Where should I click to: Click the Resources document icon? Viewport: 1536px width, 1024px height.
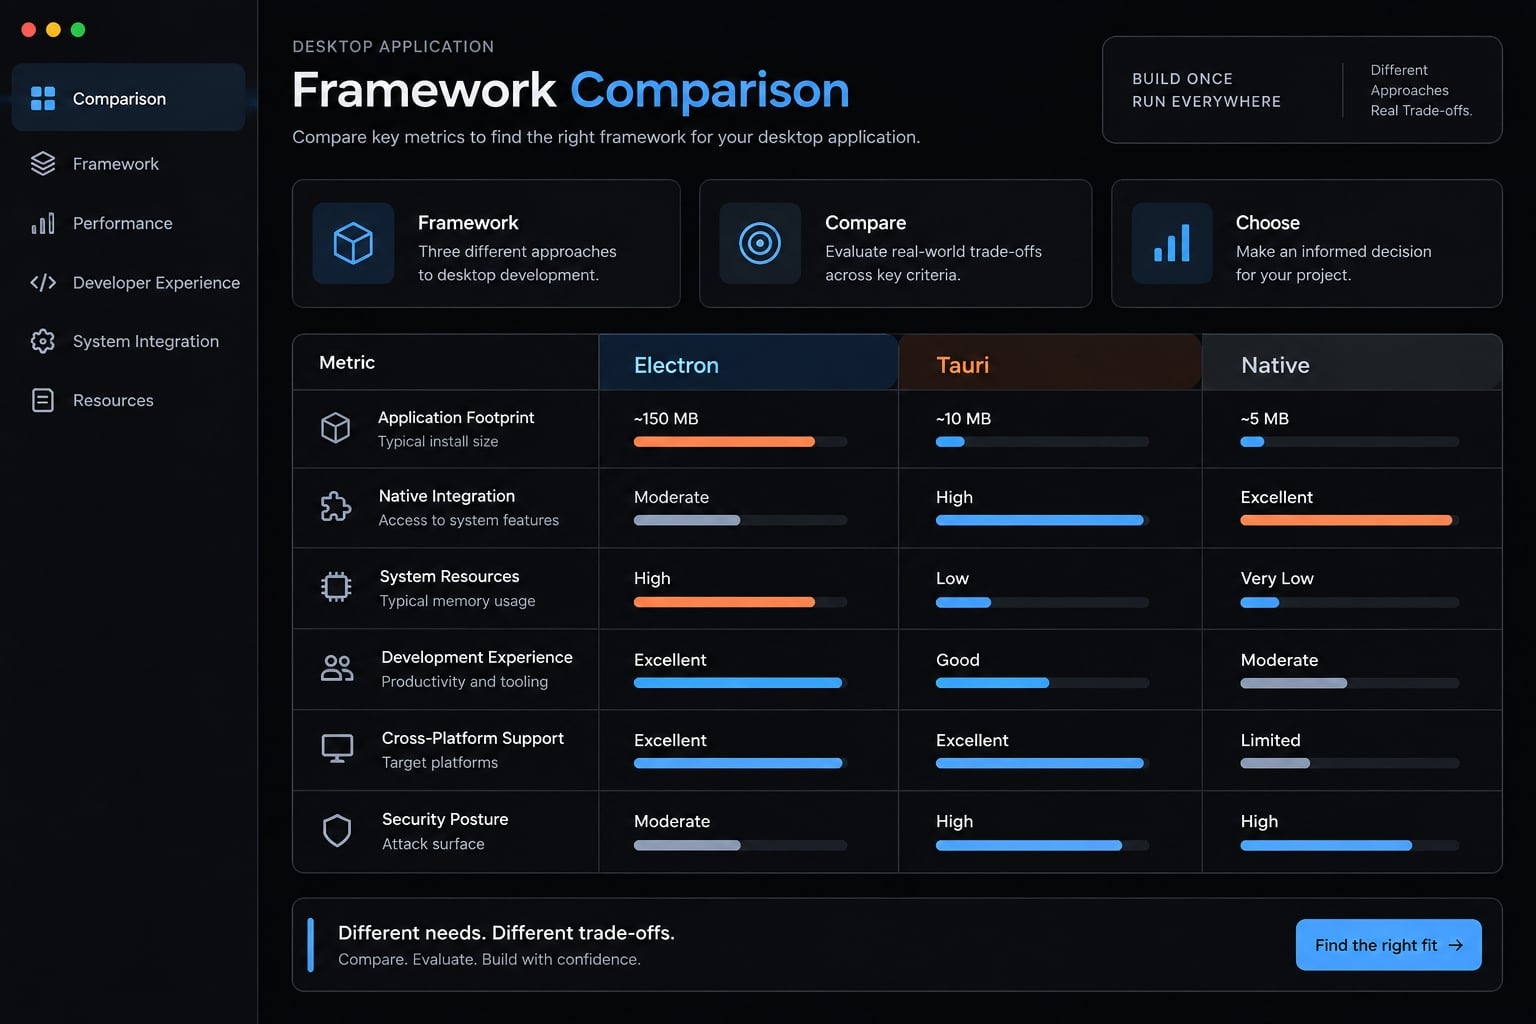[x=43, y=400]
